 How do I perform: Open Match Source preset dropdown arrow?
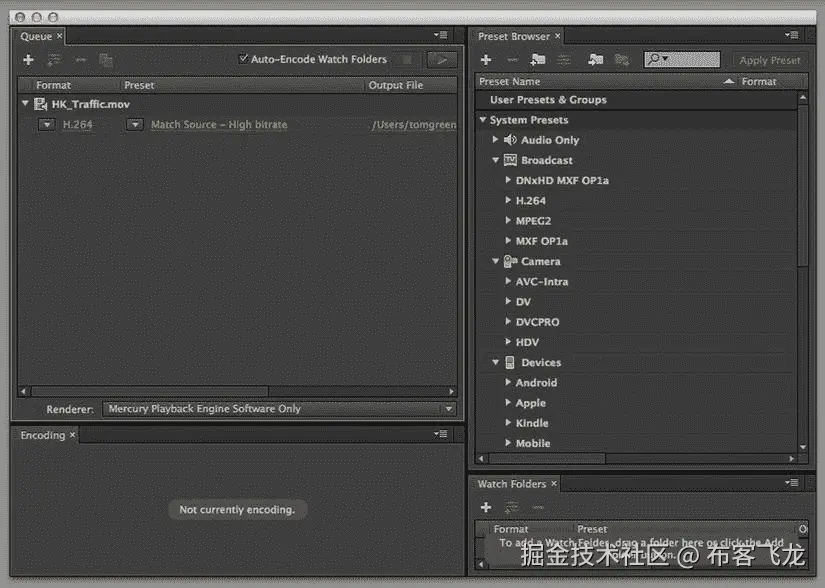135,125
